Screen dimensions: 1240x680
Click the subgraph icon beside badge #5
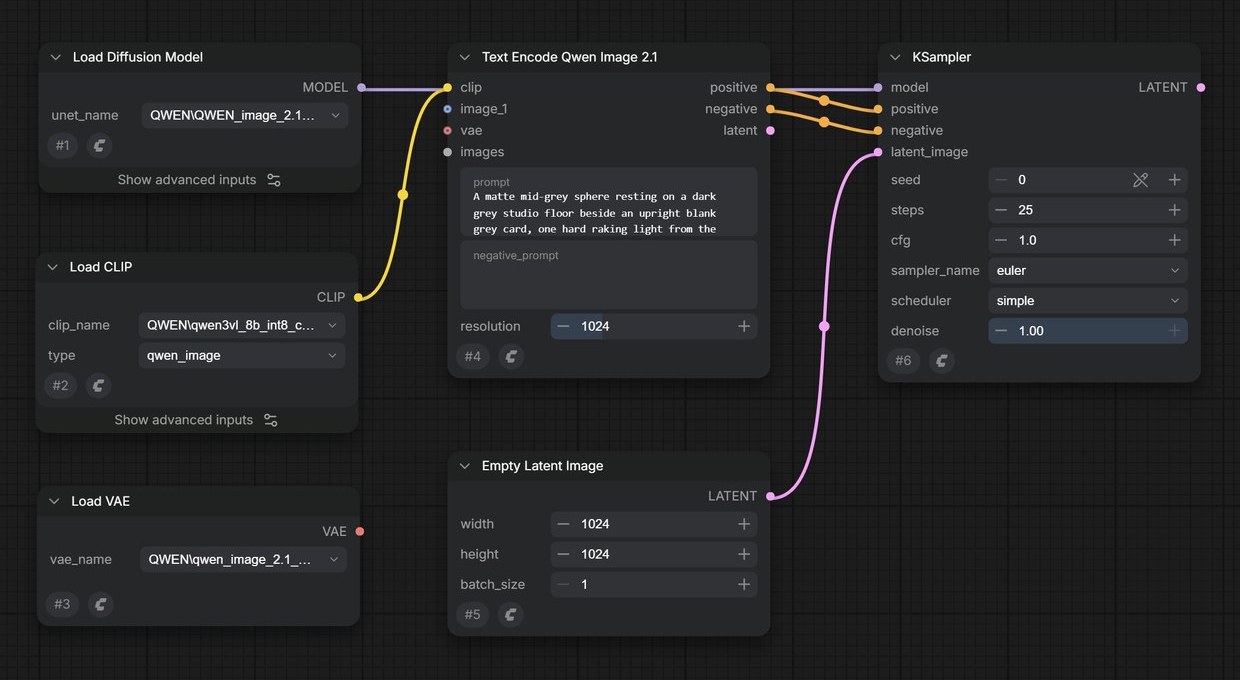coord(511,614)
